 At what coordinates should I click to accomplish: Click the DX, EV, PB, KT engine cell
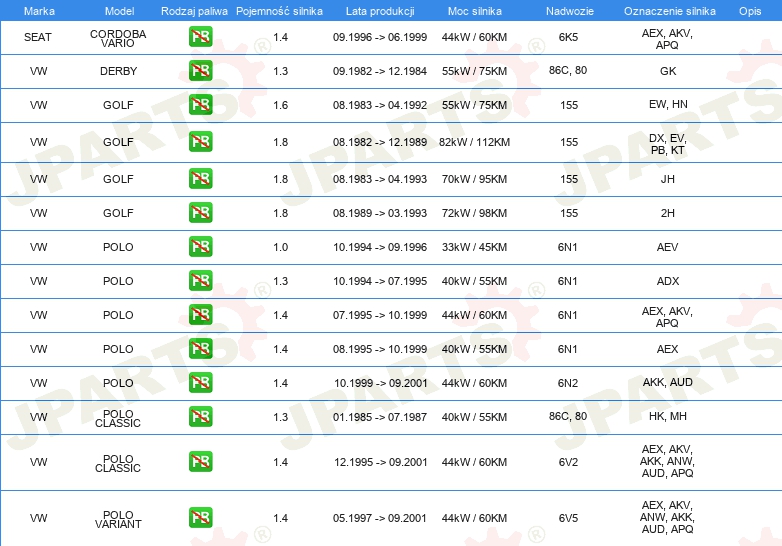tap(668, 144)
